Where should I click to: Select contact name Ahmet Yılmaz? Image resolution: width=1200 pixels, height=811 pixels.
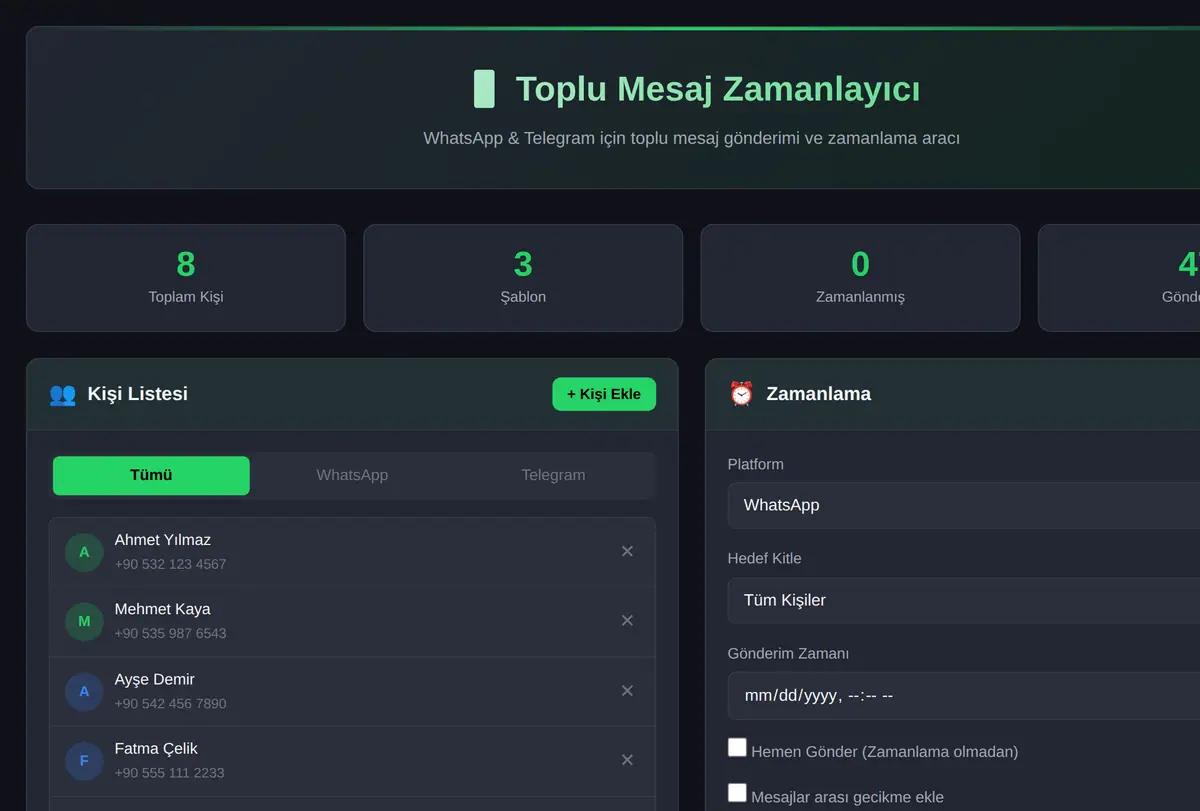(163, 540)
